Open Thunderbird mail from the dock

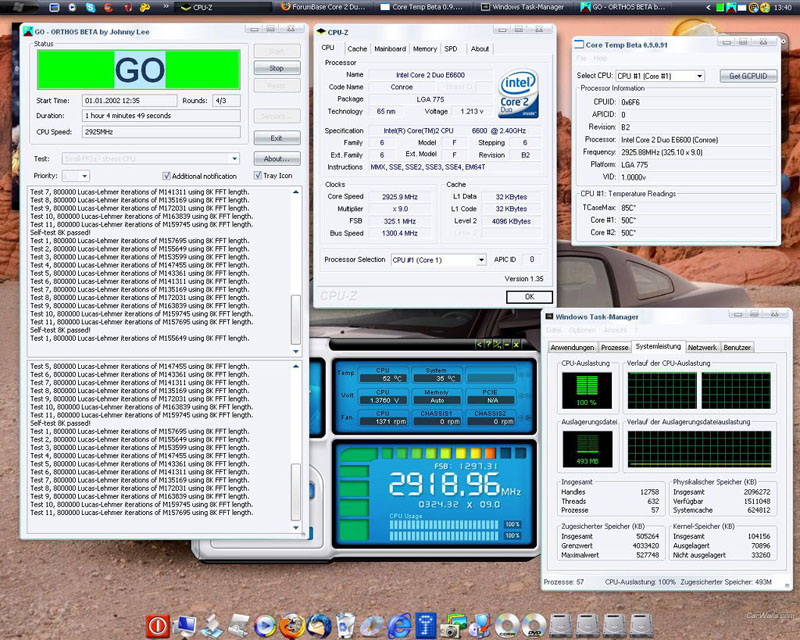pyautogui.click(x=318, y=625)
